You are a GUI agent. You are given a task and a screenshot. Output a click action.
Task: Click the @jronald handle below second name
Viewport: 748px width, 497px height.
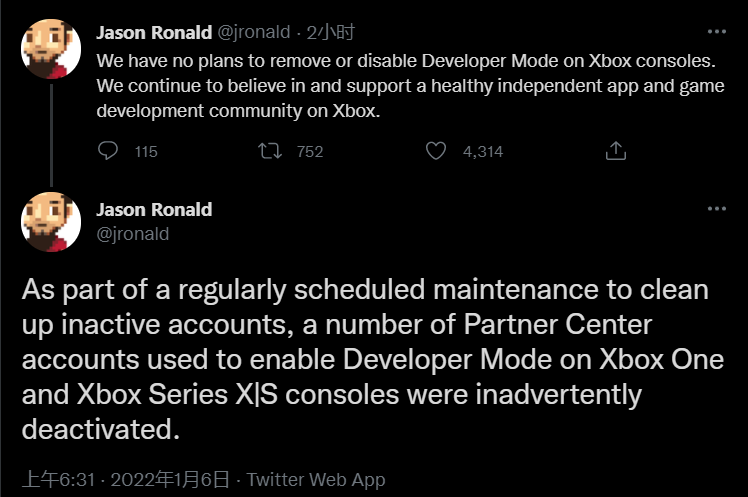(x=133, y=234)
